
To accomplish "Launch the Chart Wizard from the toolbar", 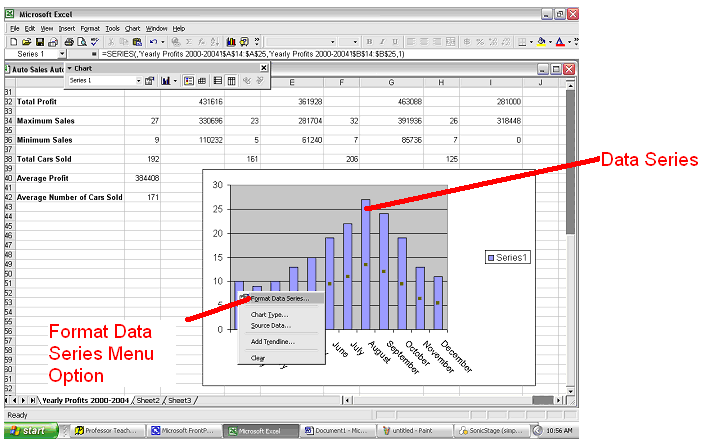I will pos(231,42).
